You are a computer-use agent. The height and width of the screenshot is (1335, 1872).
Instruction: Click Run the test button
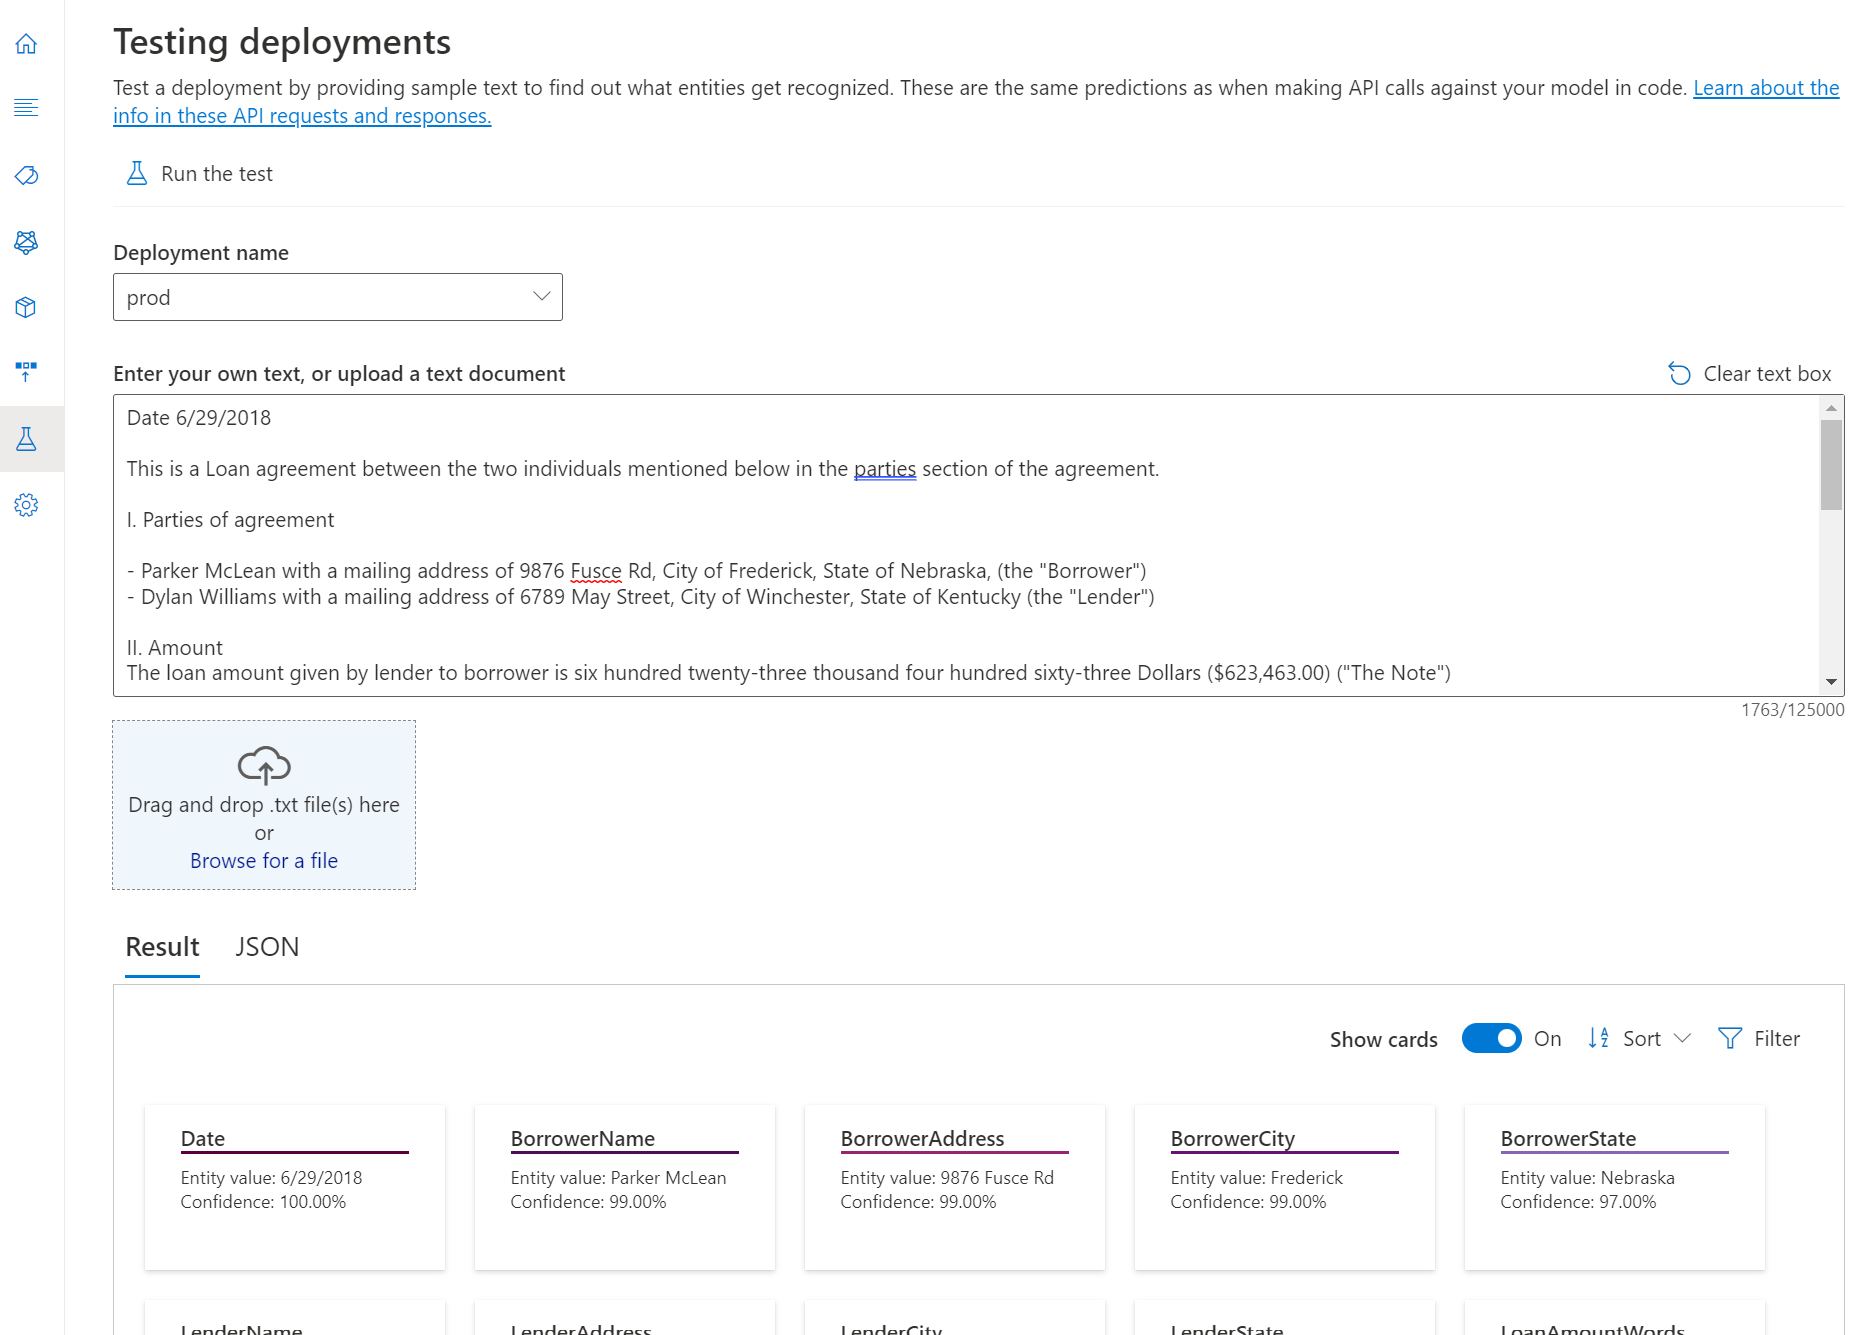coord(199,174)
